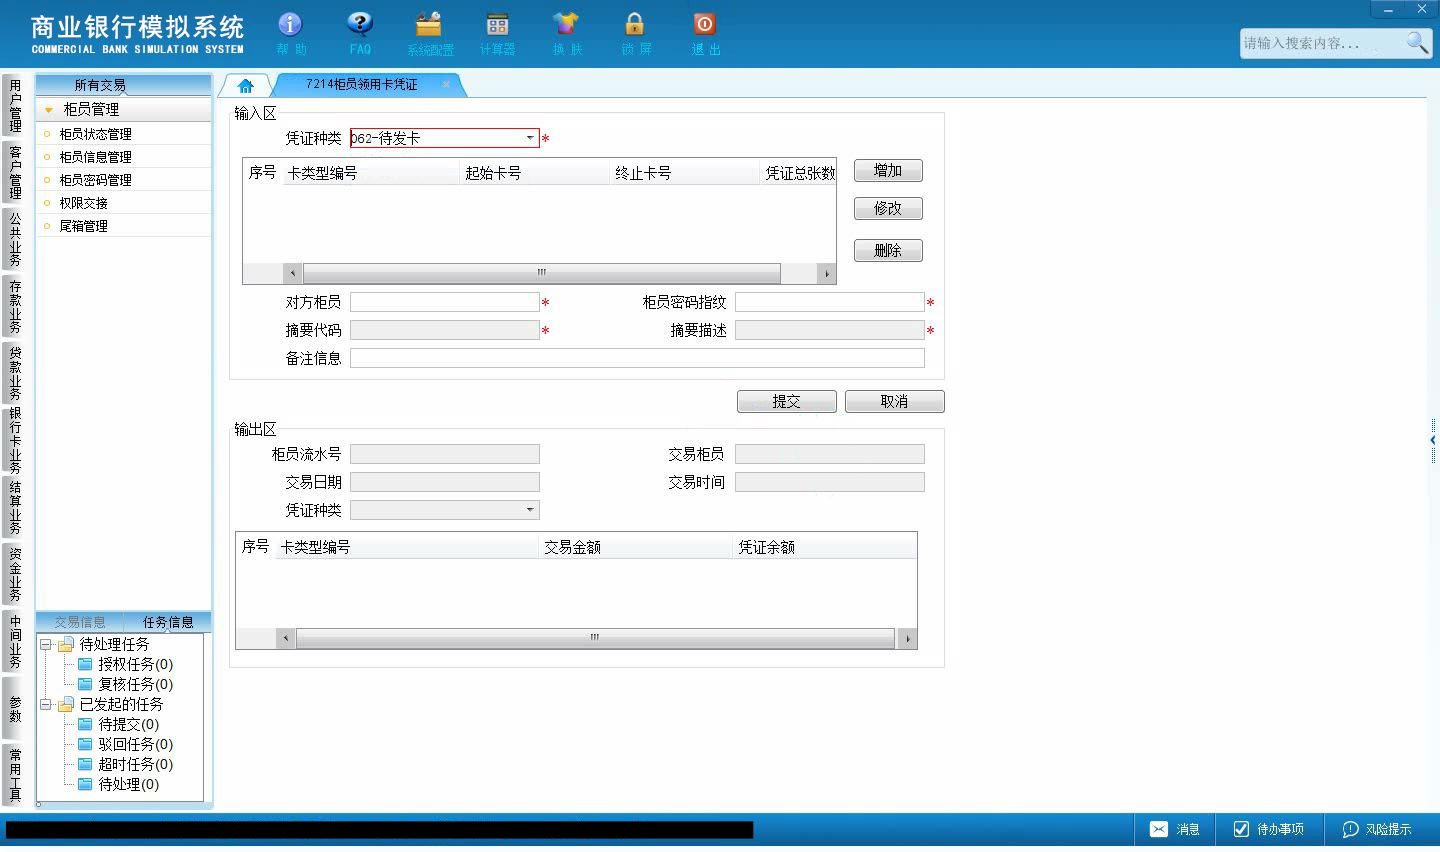Go to the home tab icon
The height and width of the screenshot is (852, 1440).
pyautogui.click(x=246, y=85)
